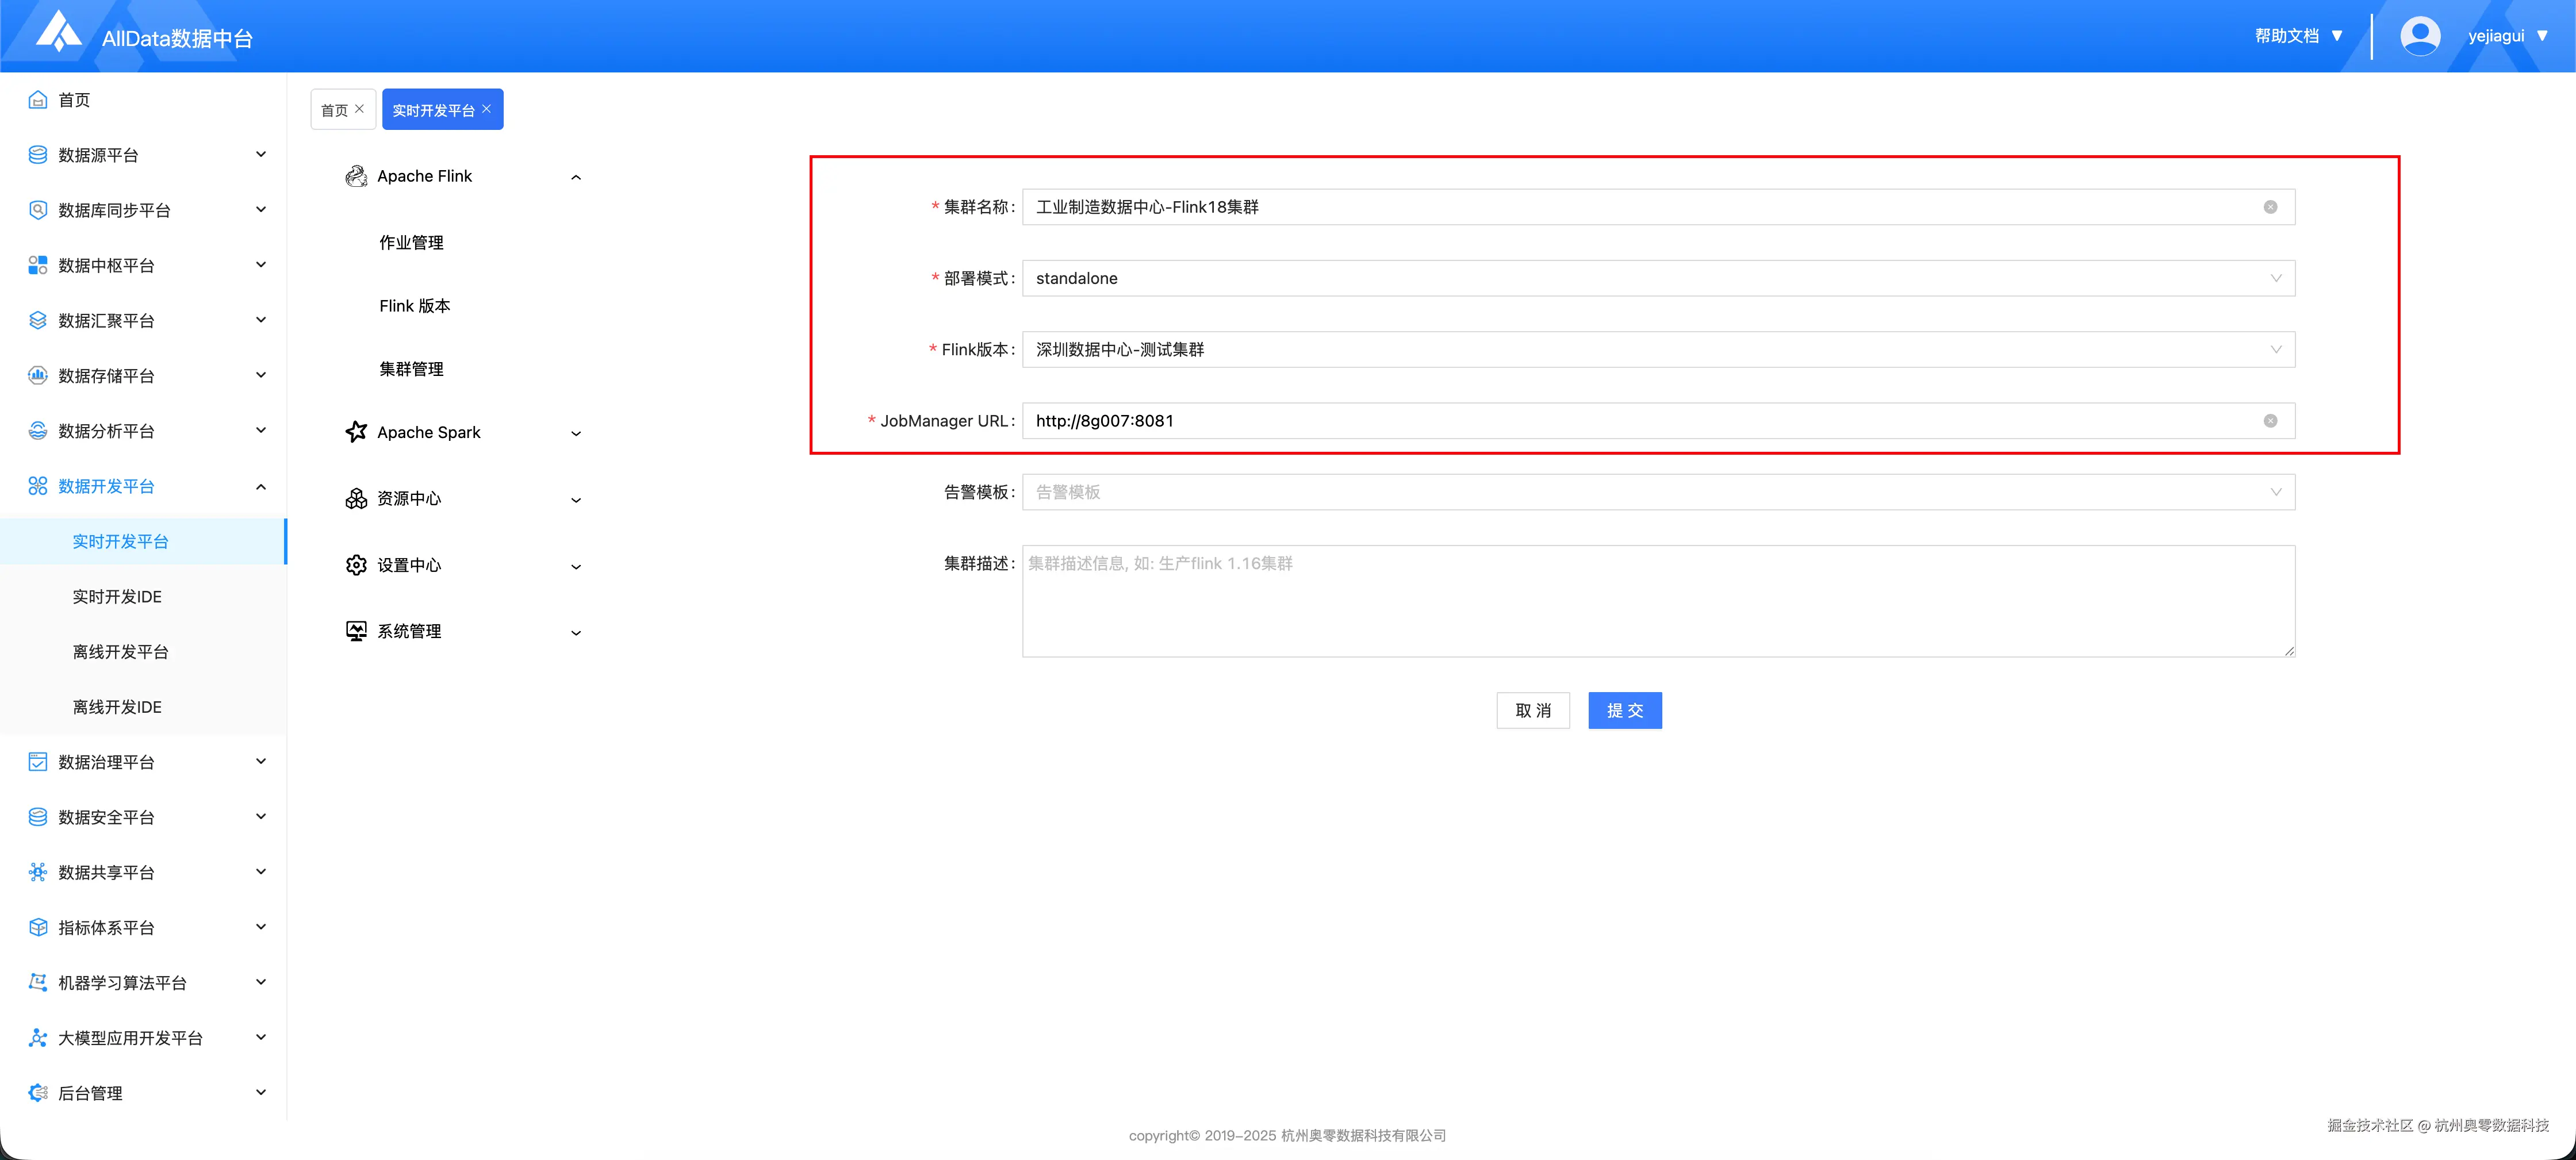
Task: Clear the 集群名称 field using the clear icon
Action: (x=2270, y=207)
